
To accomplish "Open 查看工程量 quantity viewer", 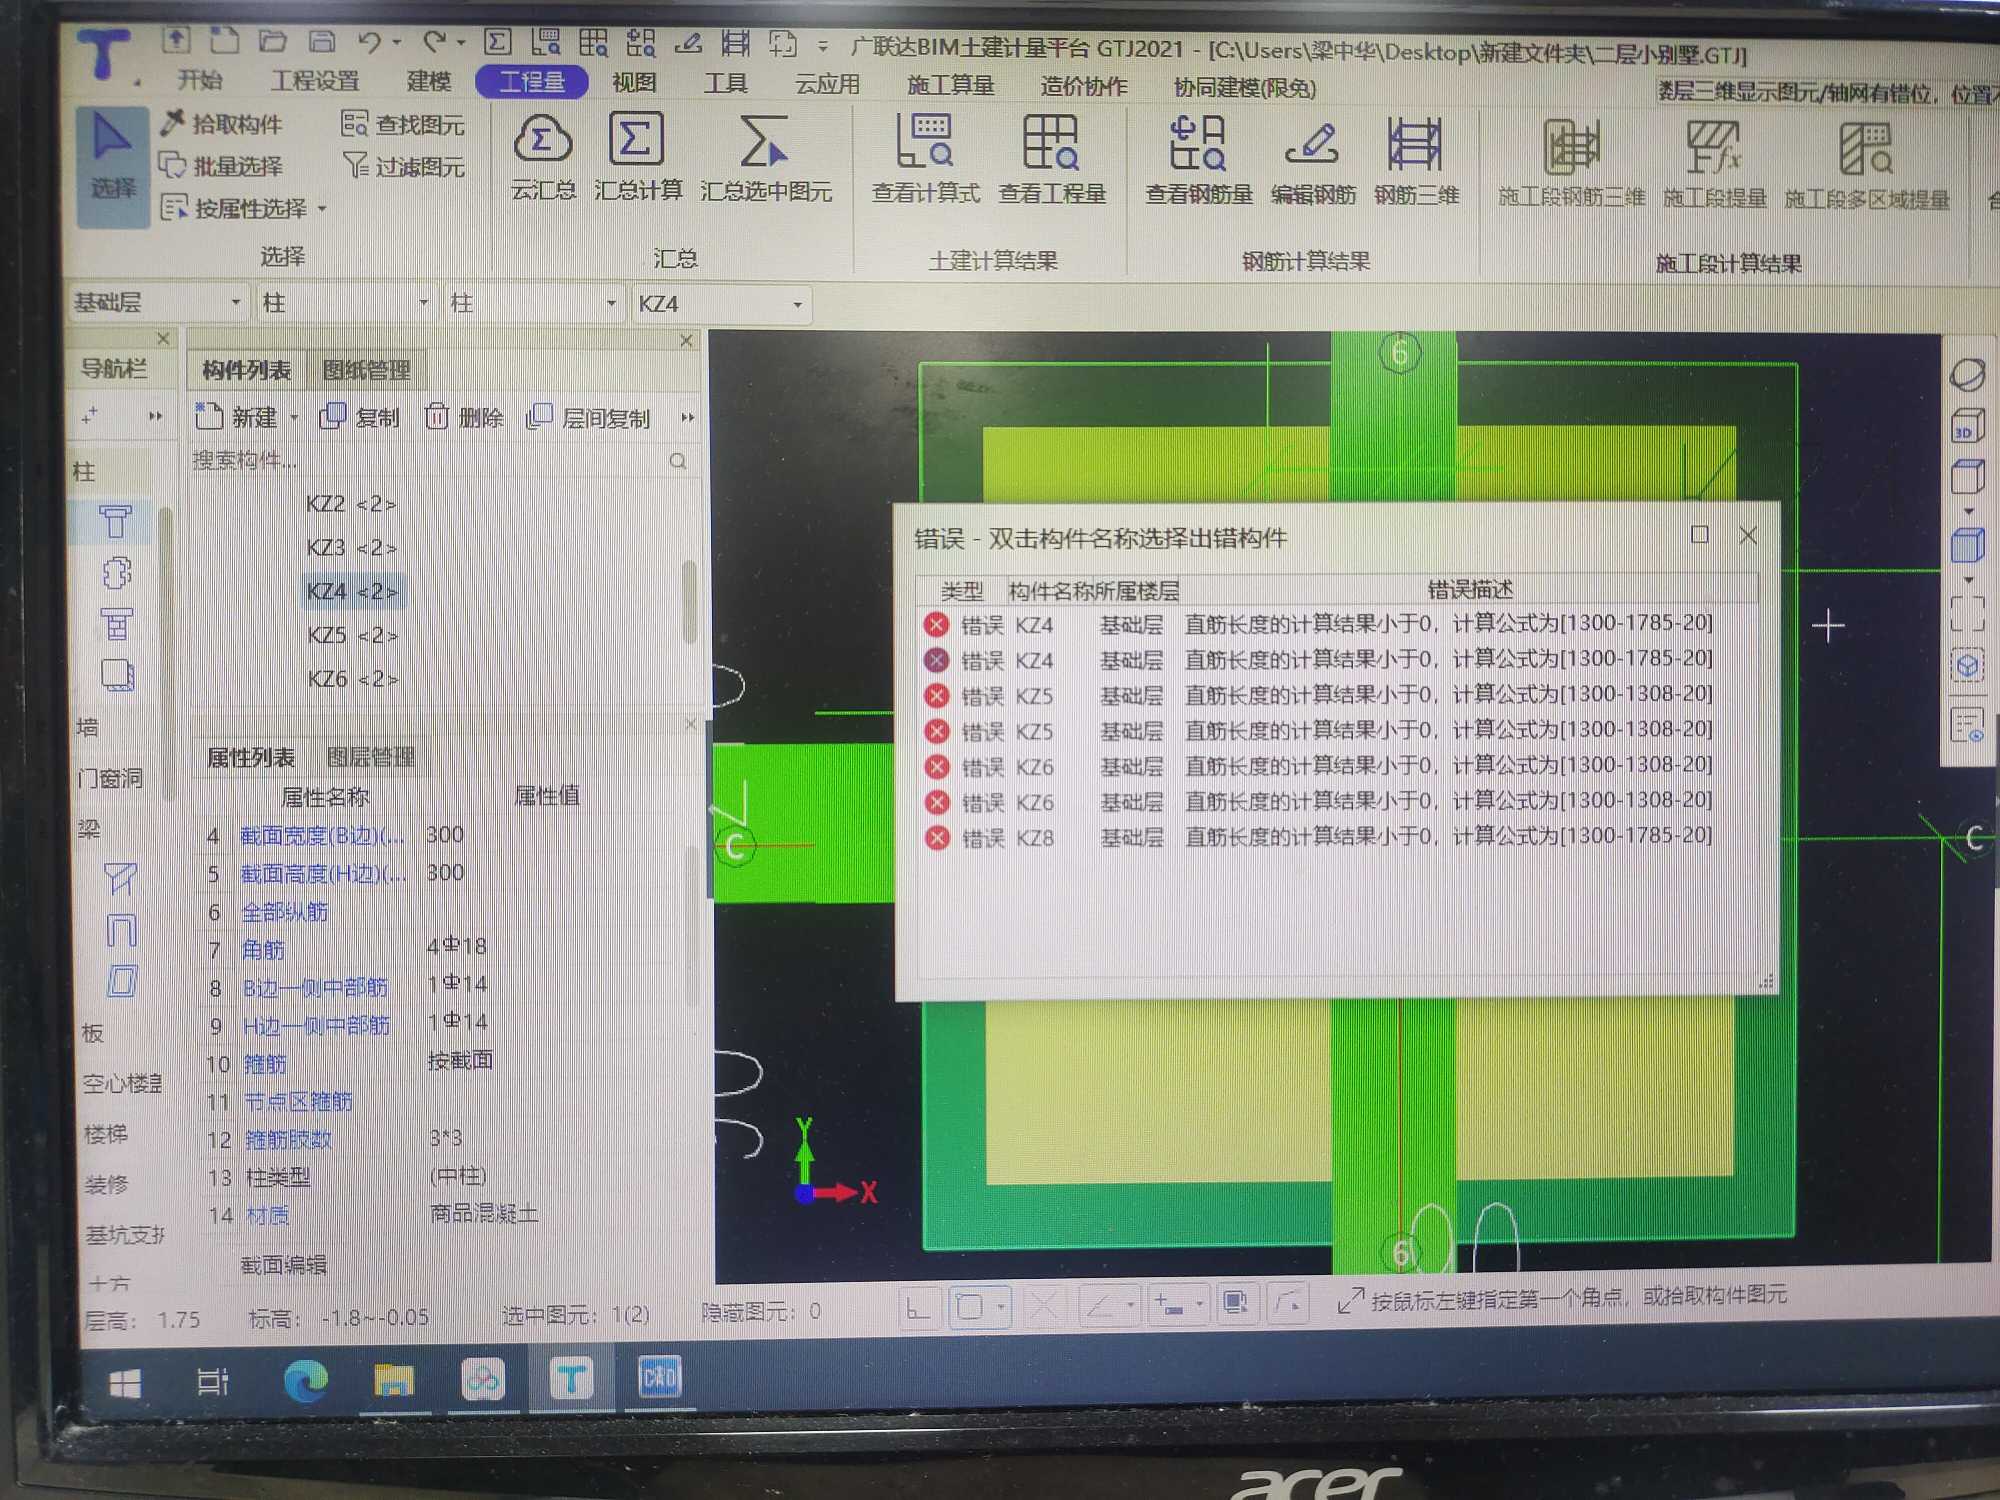I will click(1052, 160).
